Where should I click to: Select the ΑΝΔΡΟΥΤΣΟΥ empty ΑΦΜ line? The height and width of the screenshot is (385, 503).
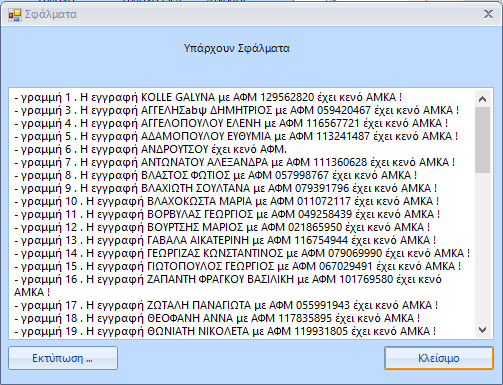click(150, 149)
